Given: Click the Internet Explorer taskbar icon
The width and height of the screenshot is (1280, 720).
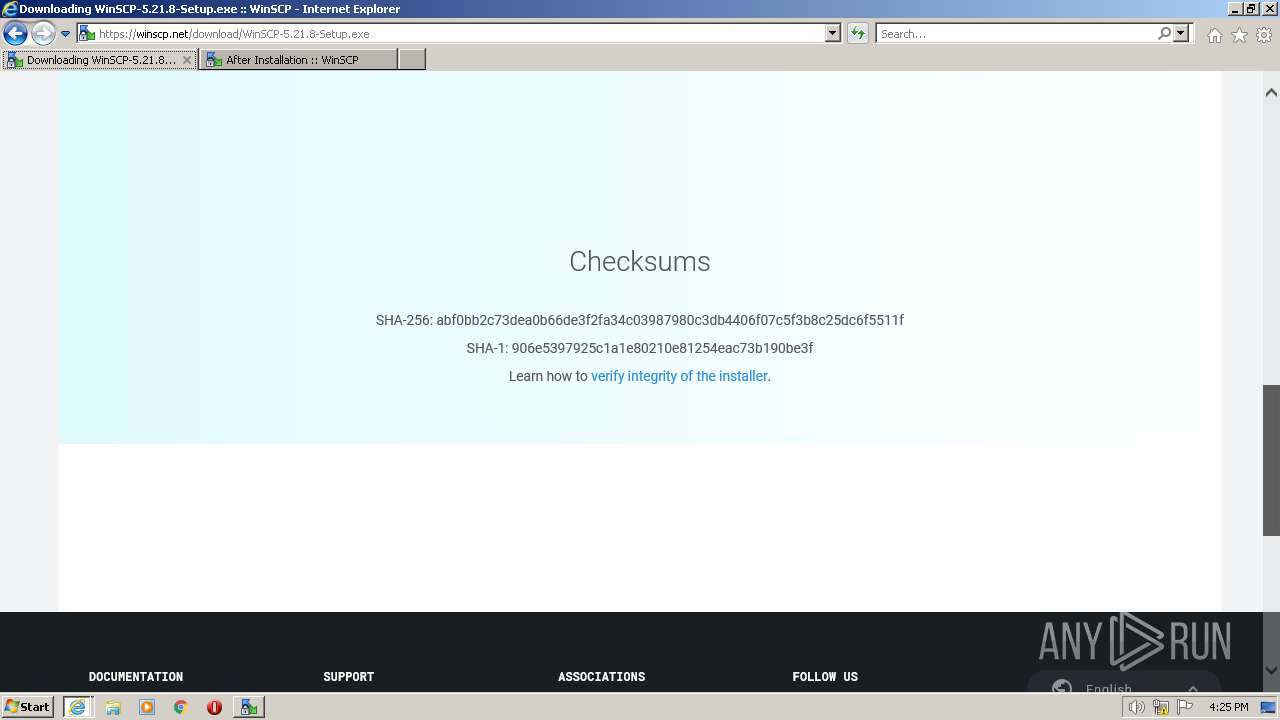Looking at the screenshot, I should pyautogui.click(x=77, y=706).
